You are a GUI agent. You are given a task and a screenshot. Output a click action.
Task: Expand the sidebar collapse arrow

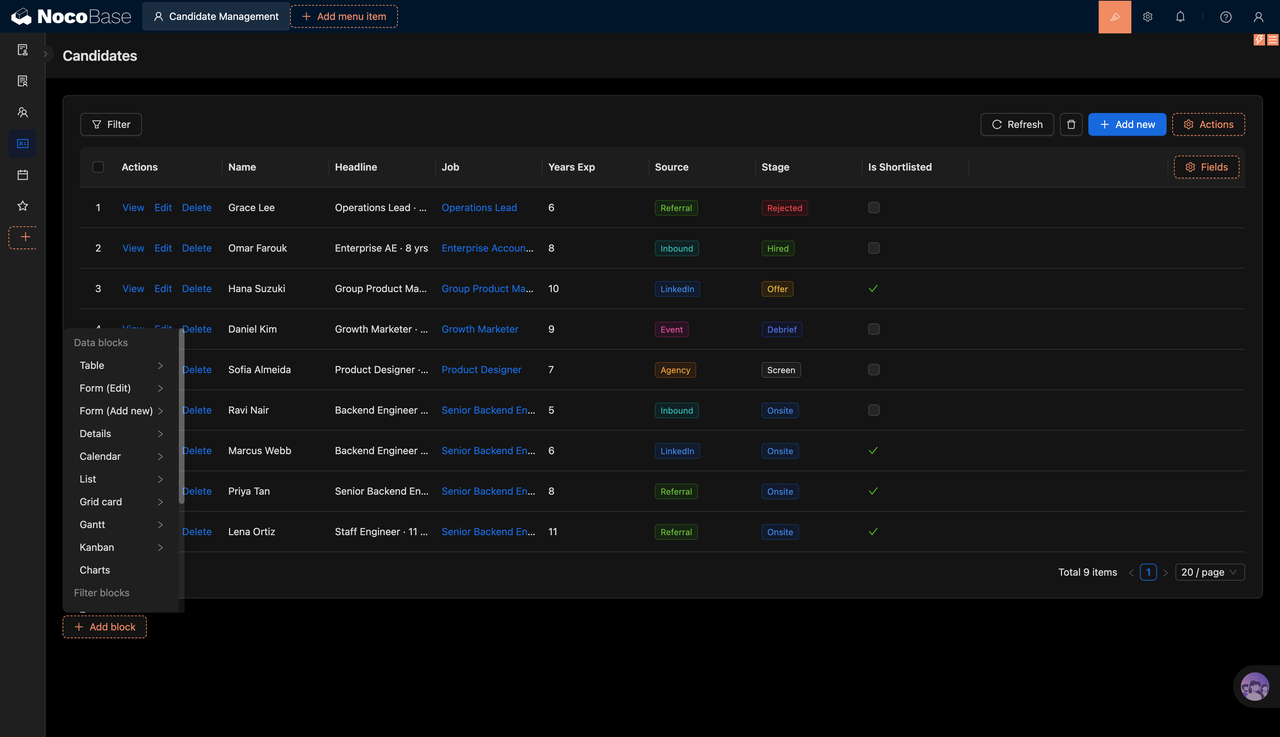(x=46, y=54)
